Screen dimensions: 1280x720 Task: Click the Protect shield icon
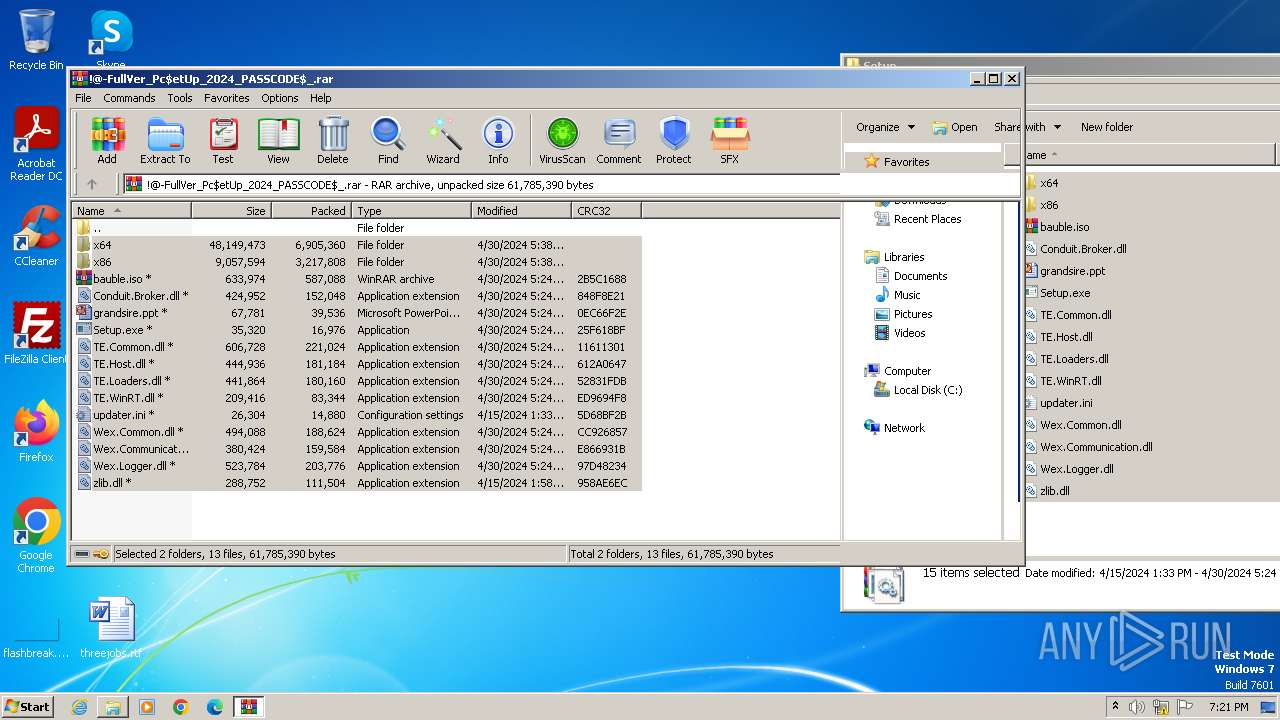point(674,141)
